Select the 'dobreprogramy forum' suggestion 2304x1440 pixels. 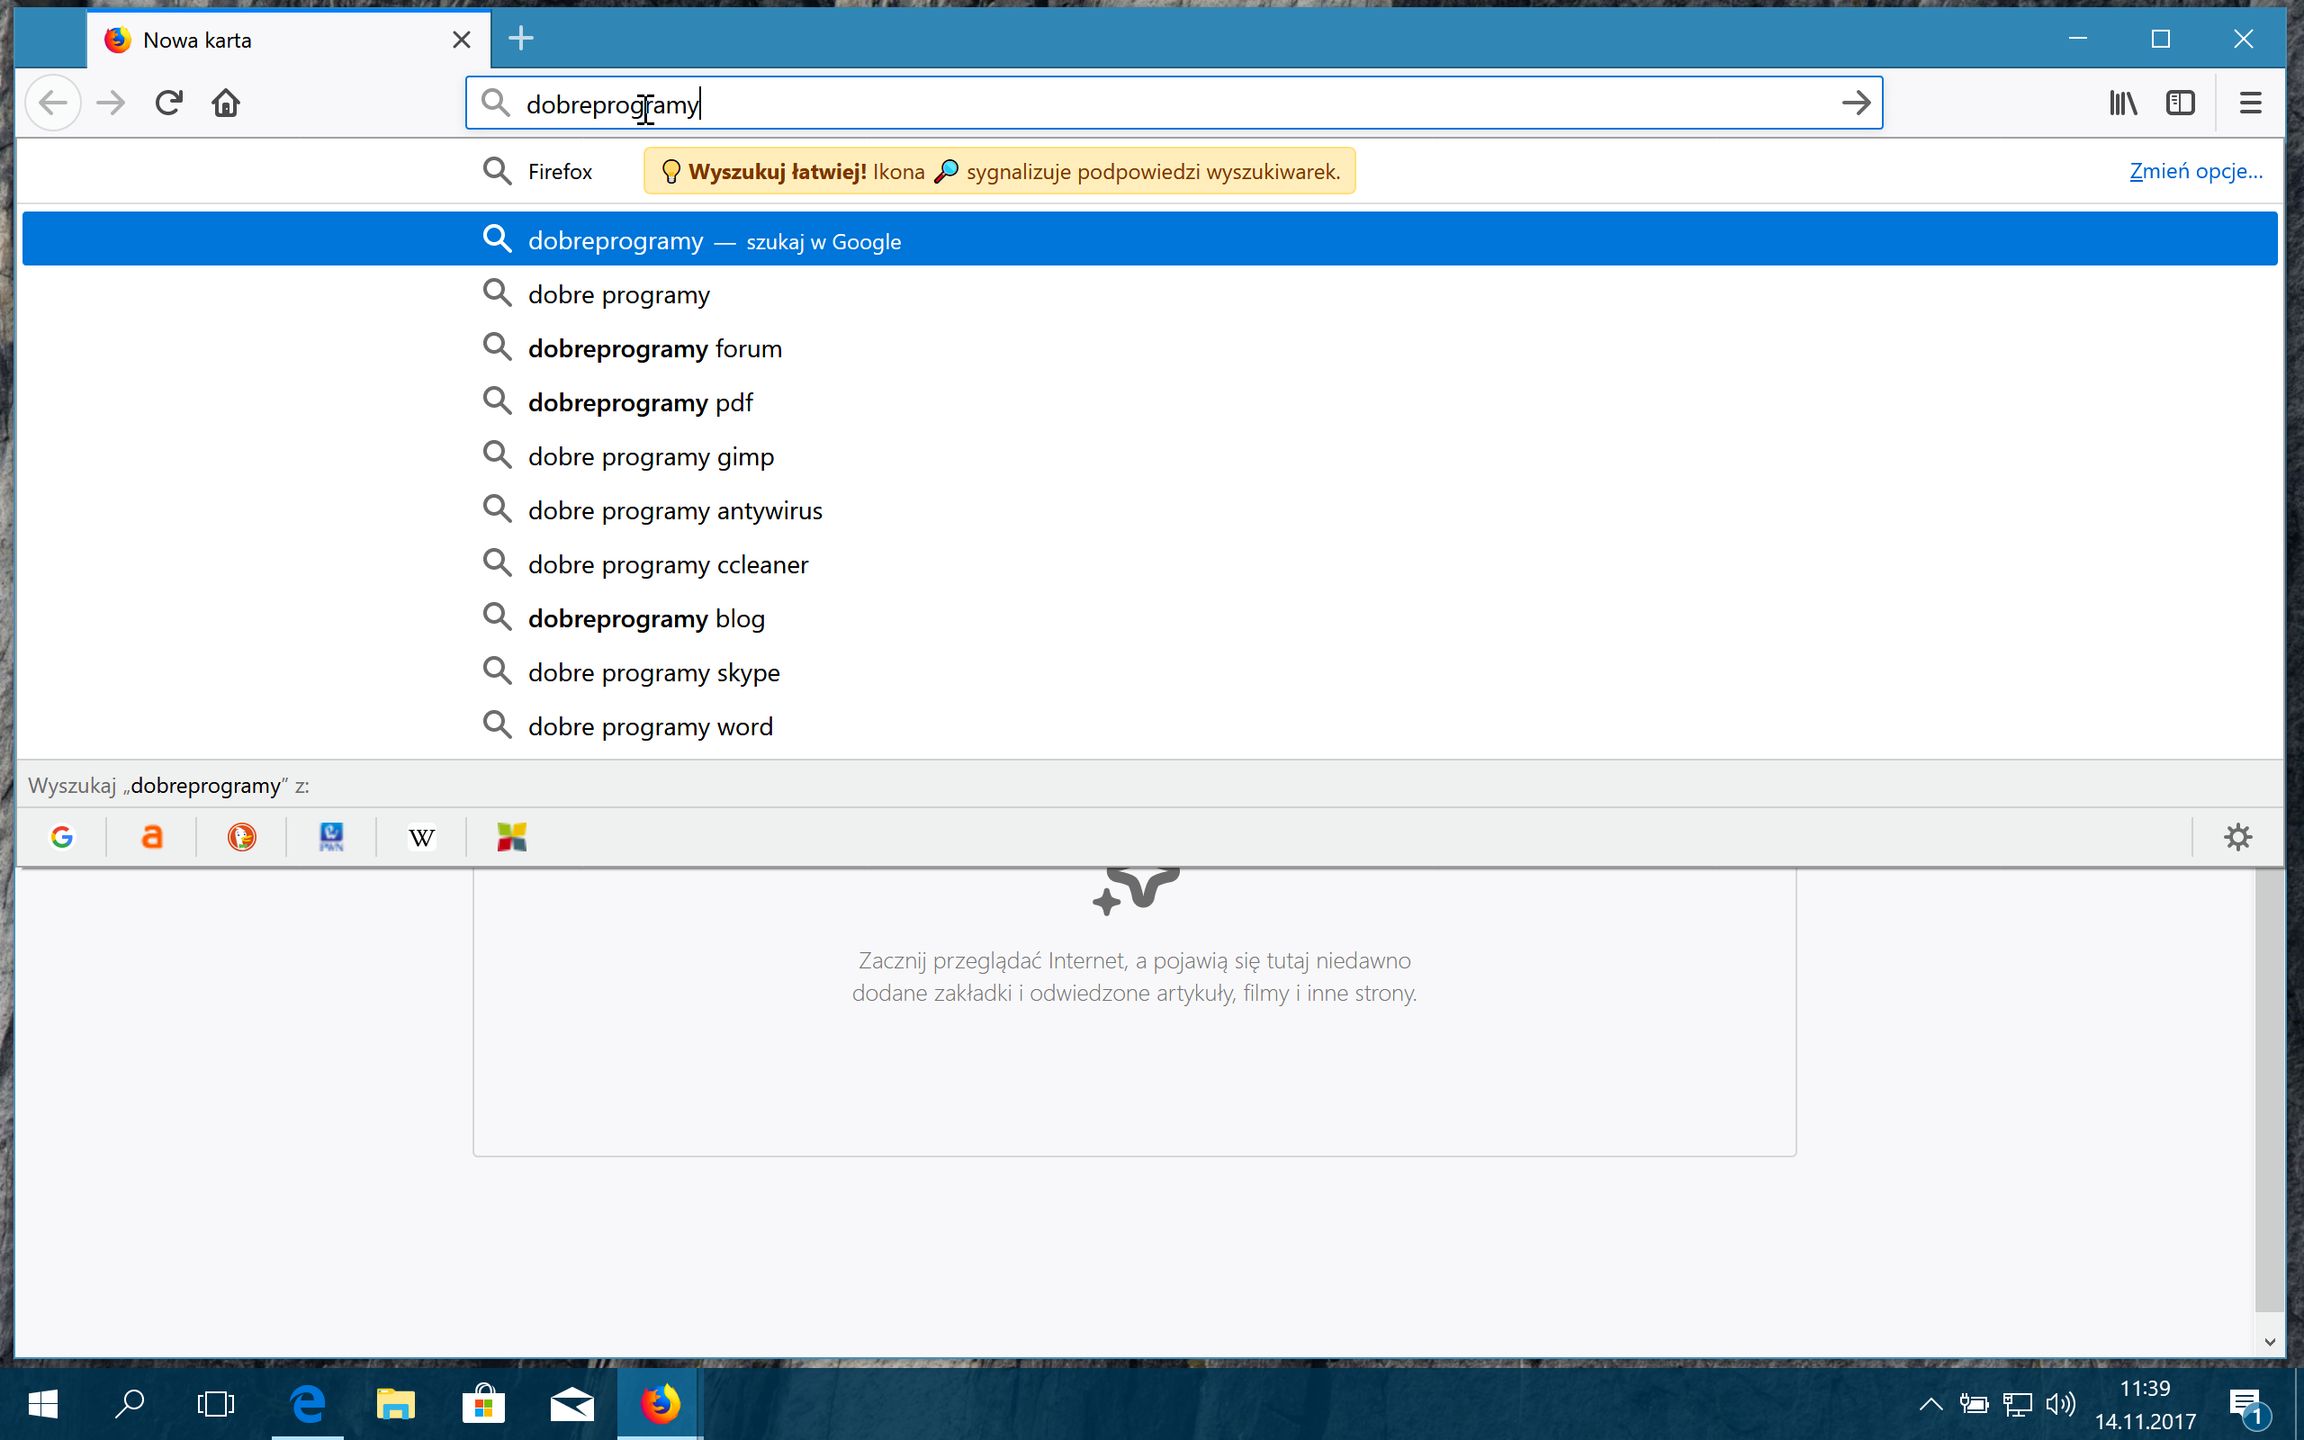(655, 348)
